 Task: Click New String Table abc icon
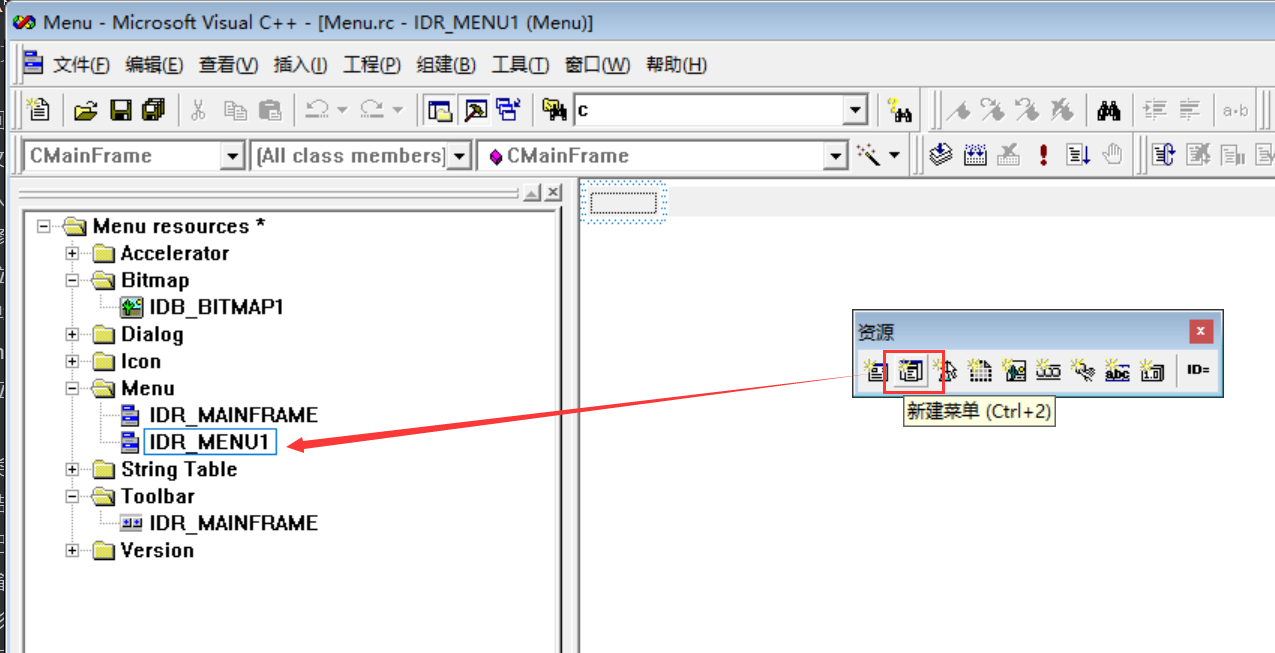click(x=1117, y=371)
